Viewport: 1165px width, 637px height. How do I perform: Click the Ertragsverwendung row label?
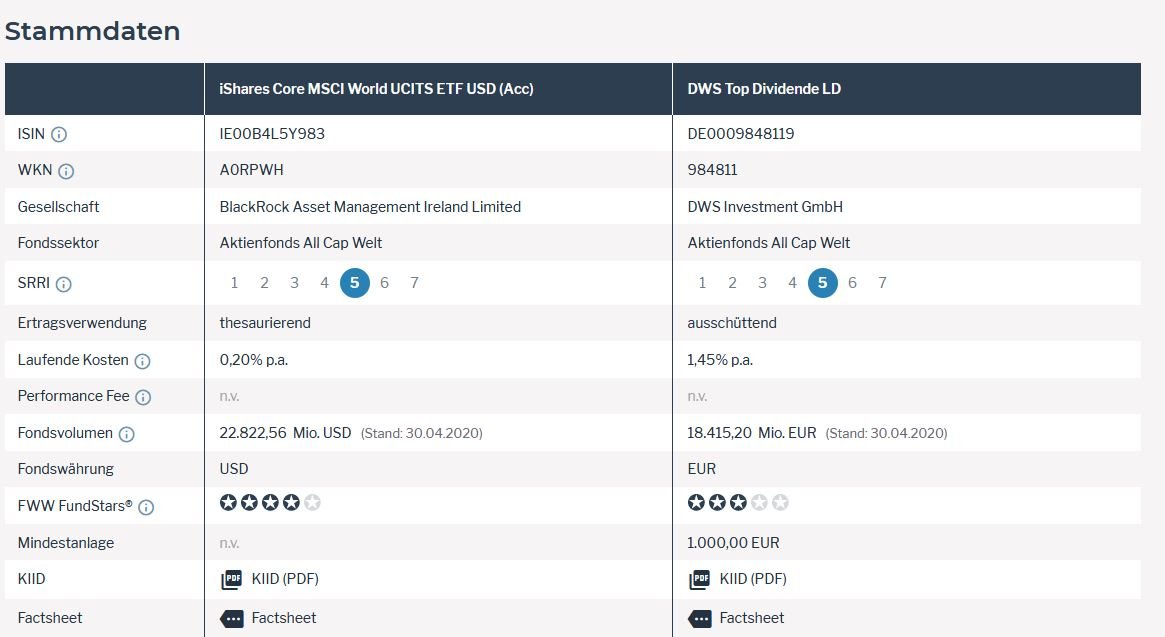(x=82, y=323)
